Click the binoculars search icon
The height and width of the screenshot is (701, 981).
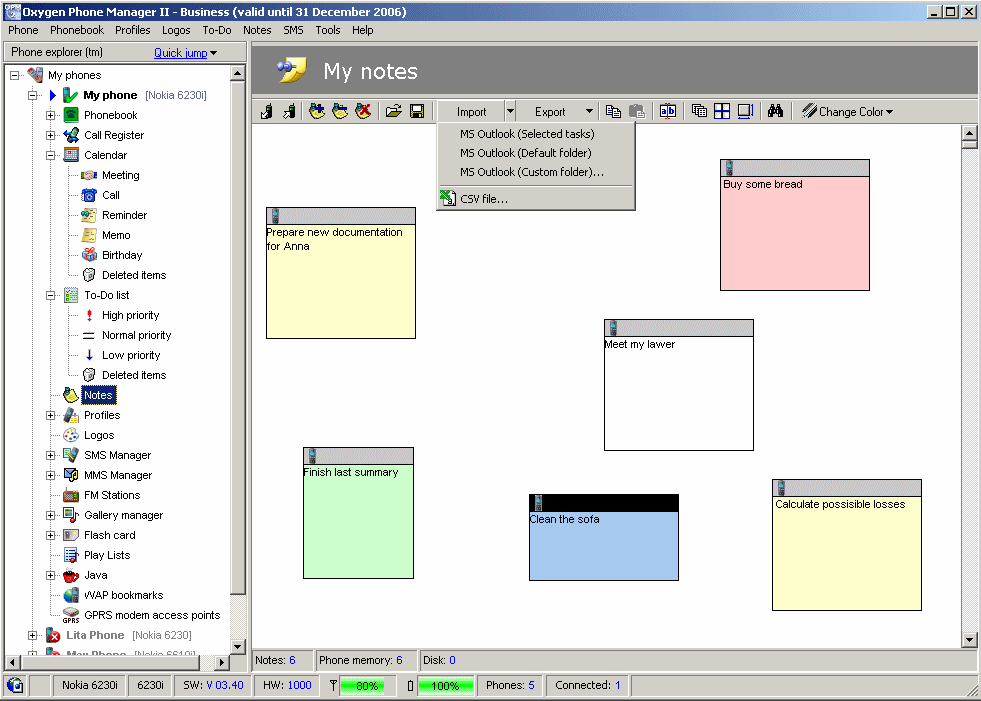click(x=775, y=112)
